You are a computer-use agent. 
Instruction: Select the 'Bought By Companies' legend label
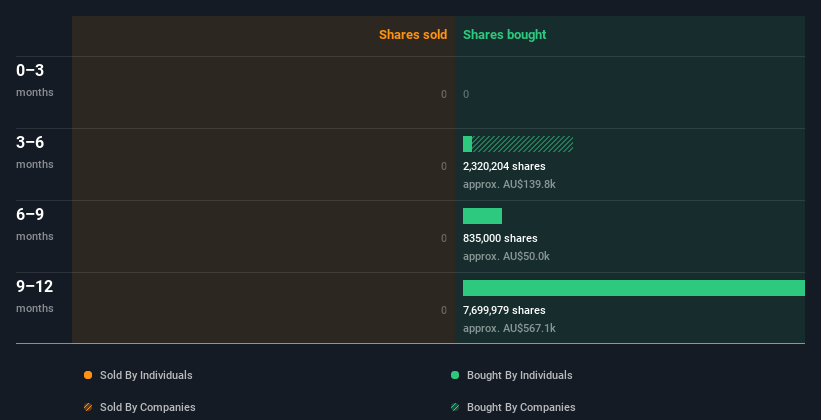pos(521,407)
